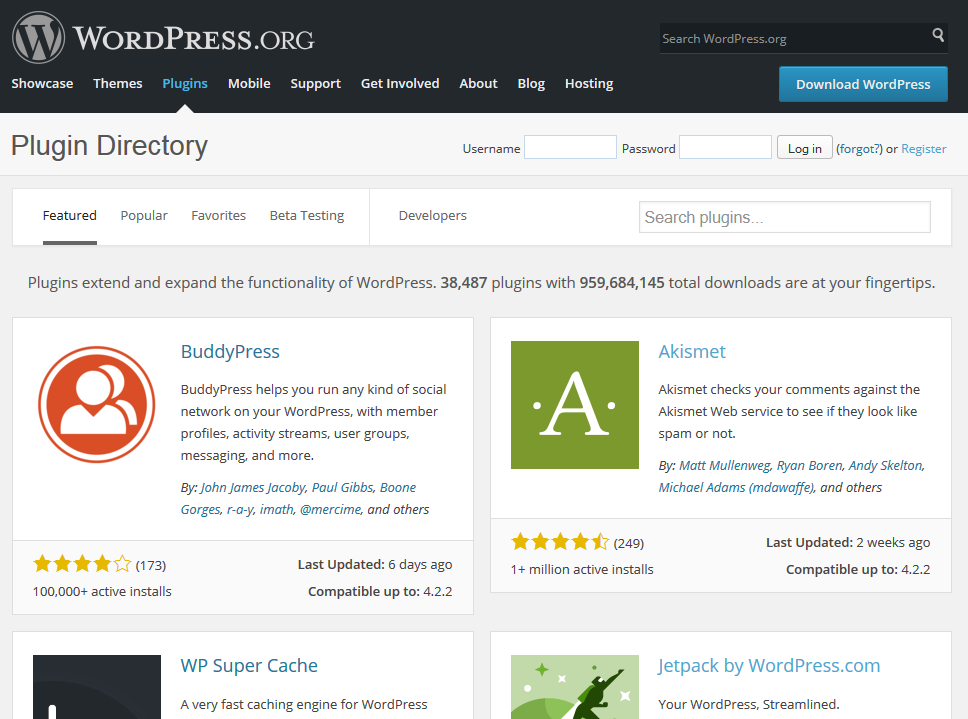Open the Akismet plugin title link

point(692,351)
